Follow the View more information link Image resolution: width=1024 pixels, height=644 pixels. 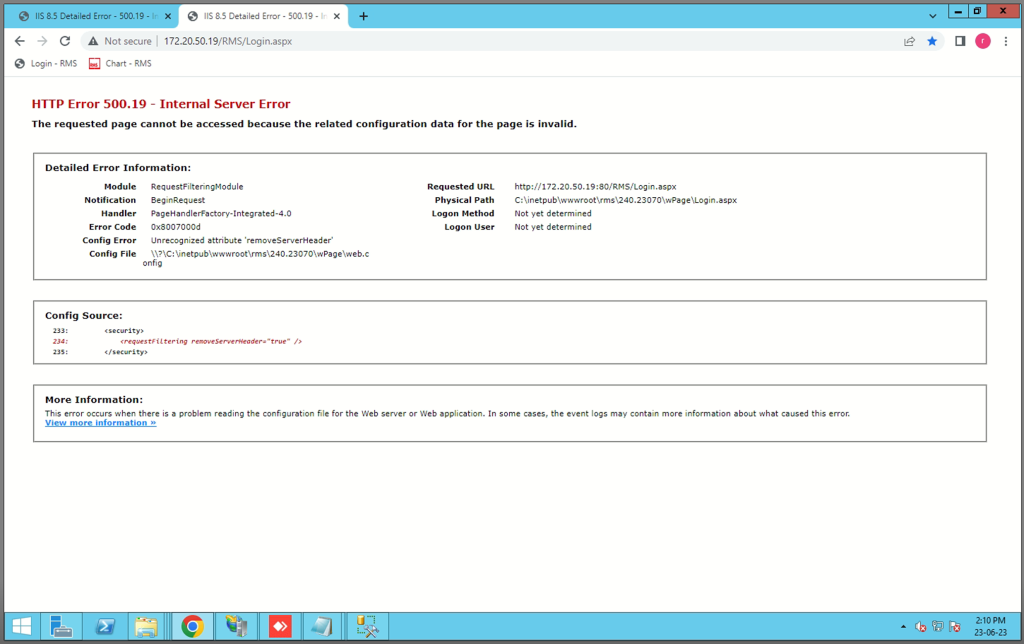101,423
